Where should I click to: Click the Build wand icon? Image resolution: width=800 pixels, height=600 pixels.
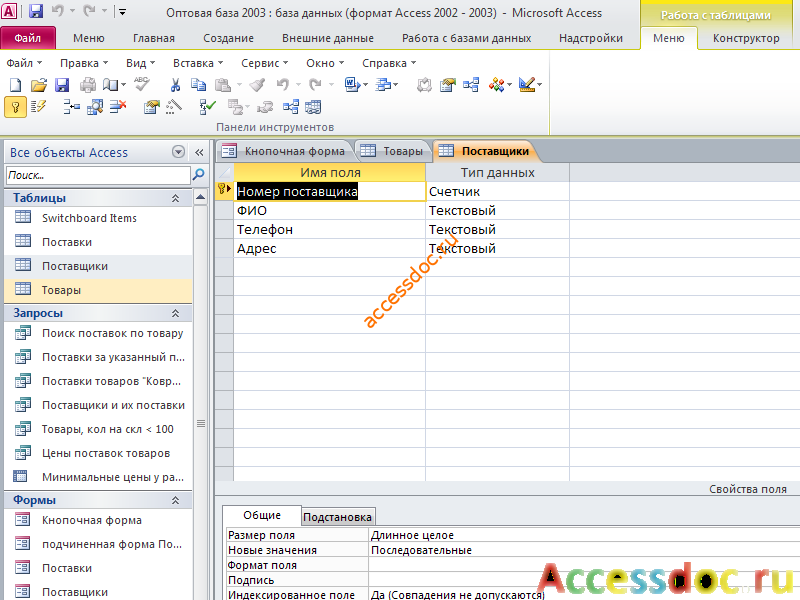[x=173, y=107]
